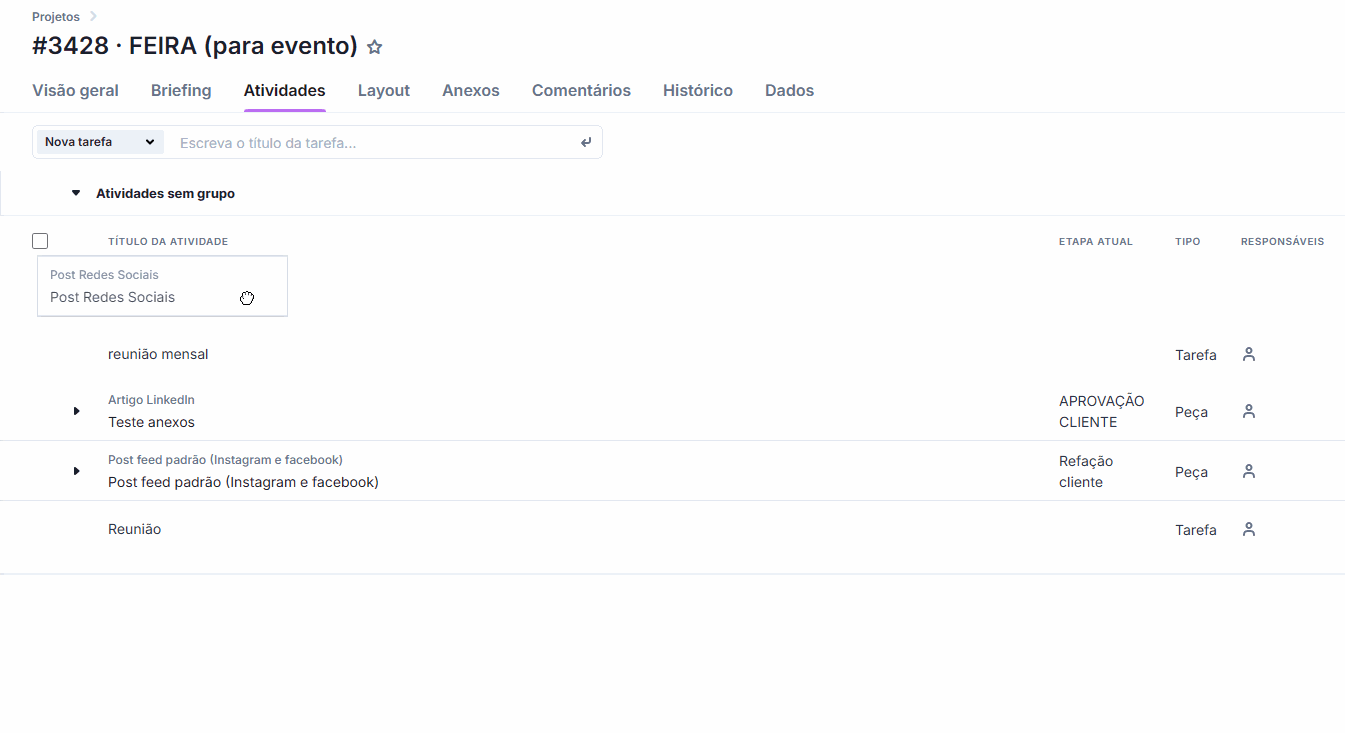This screenshot has width=1345, height=733.
Task: Click the Atividades sem grupo label
Action: click(x=165, y=193)
